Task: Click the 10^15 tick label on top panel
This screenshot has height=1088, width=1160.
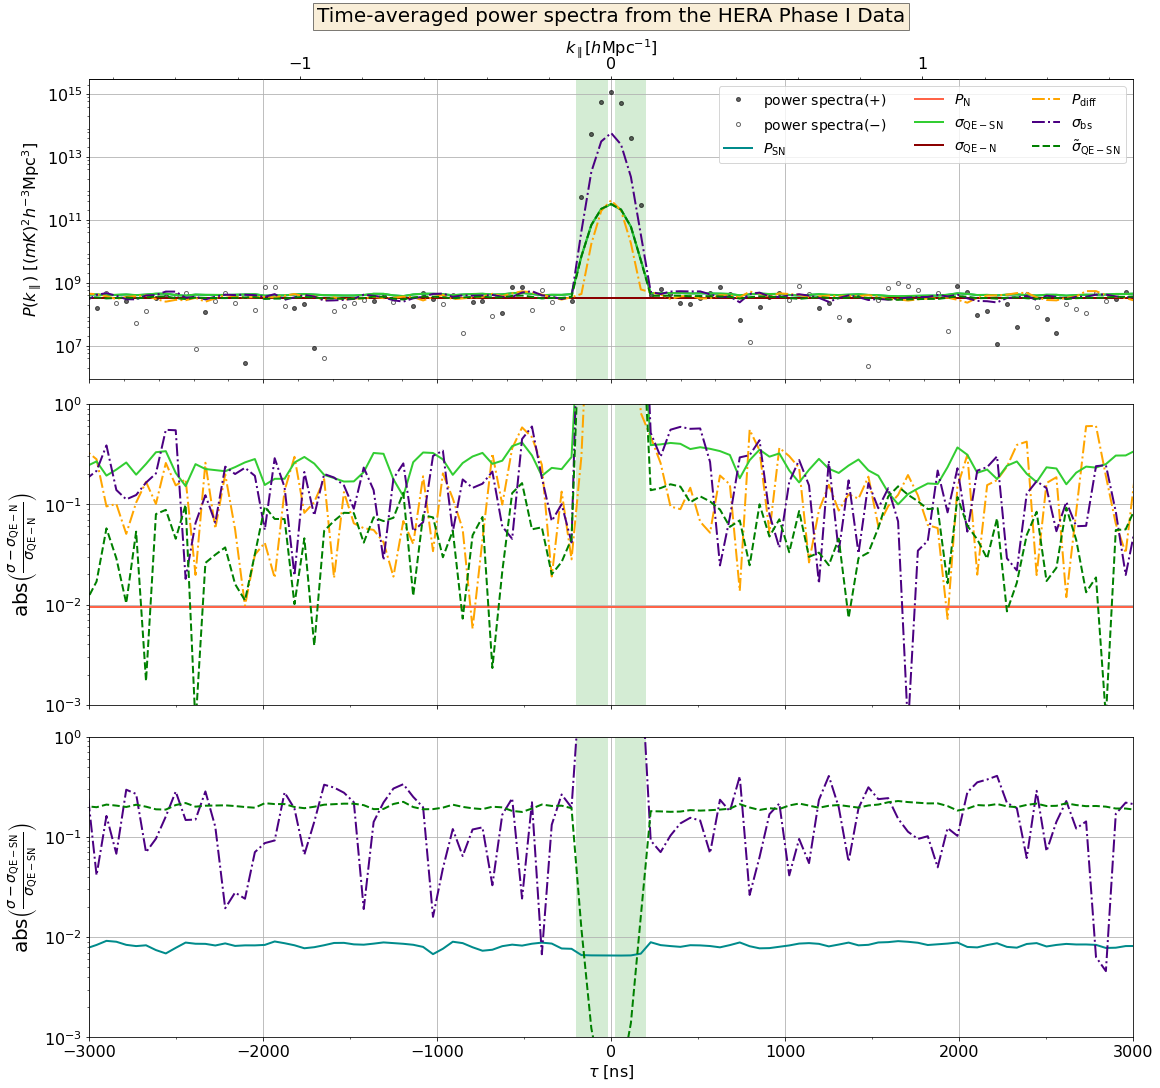Action: click(x=64, y=94)
